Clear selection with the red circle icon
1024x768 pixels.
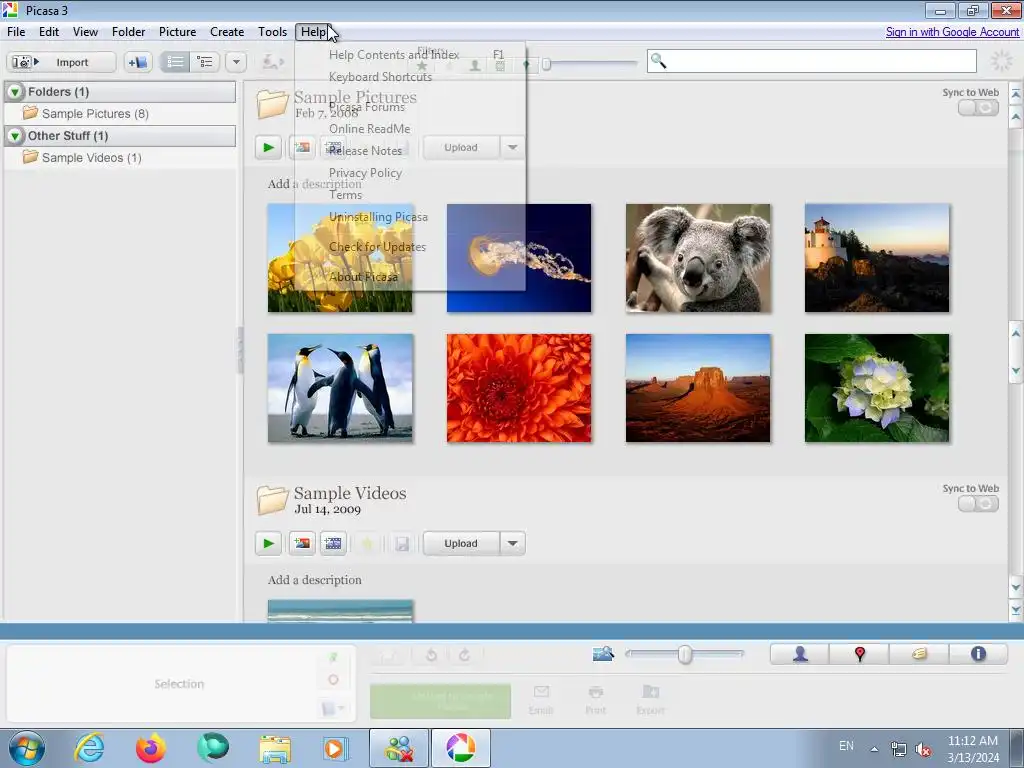(x=333, y=680)
